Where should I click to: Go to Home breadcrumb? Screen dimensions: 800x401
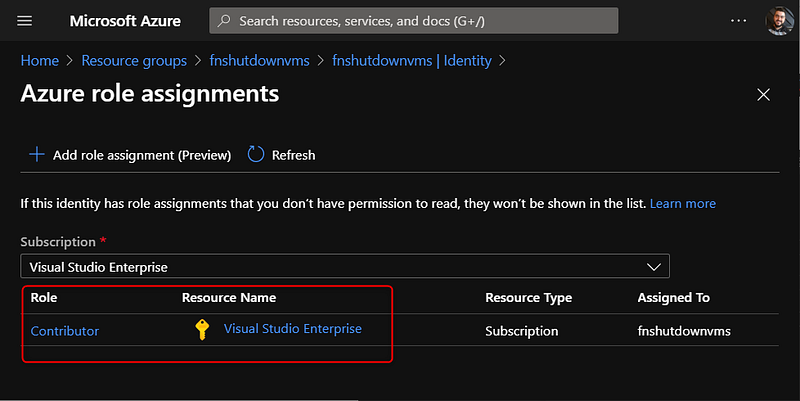point(40,61)
